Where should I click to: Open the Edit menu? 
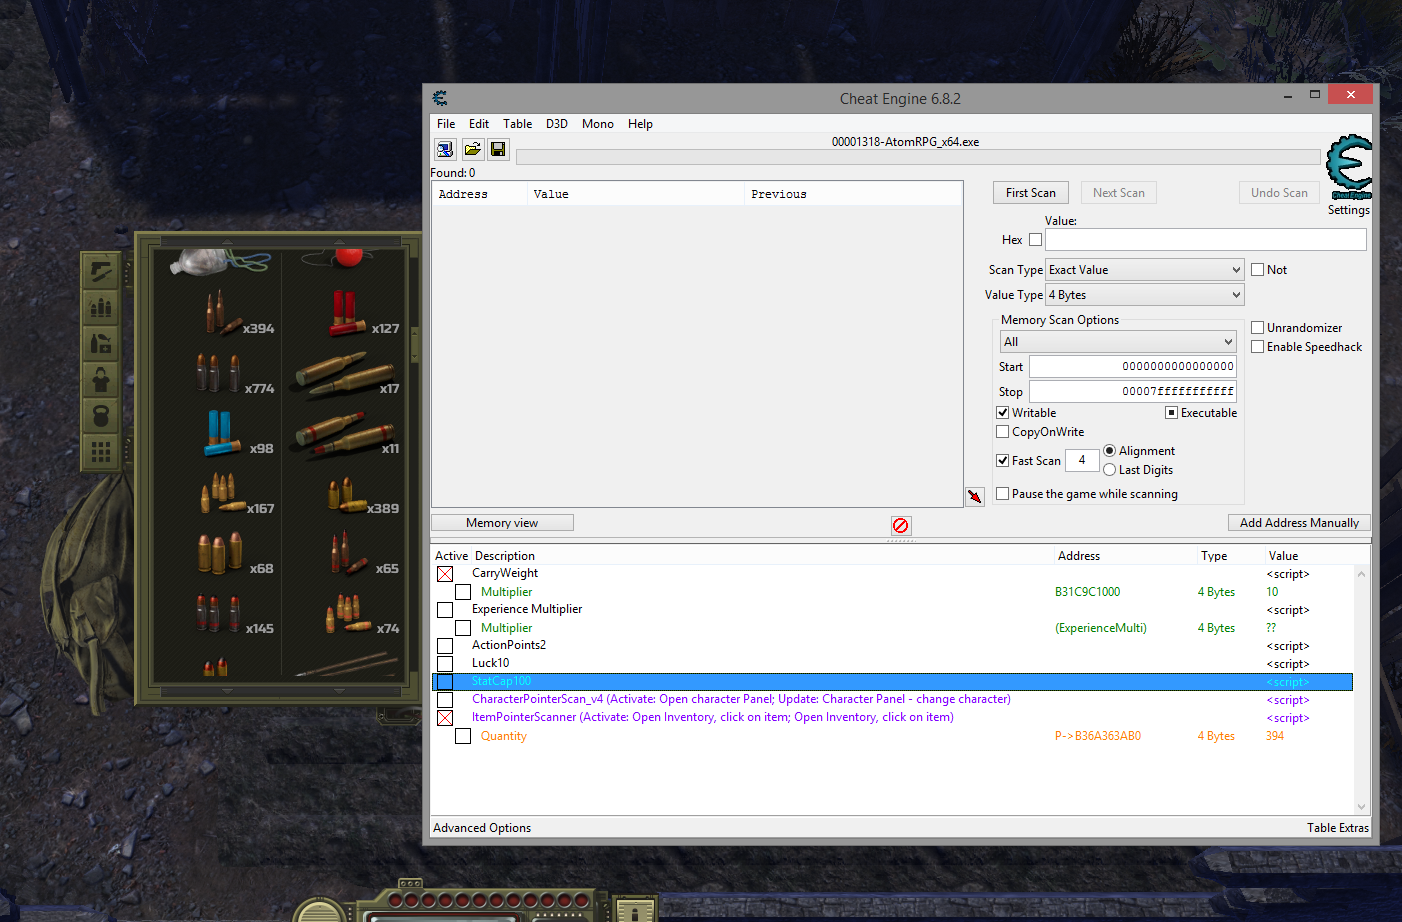pos(479,124)
